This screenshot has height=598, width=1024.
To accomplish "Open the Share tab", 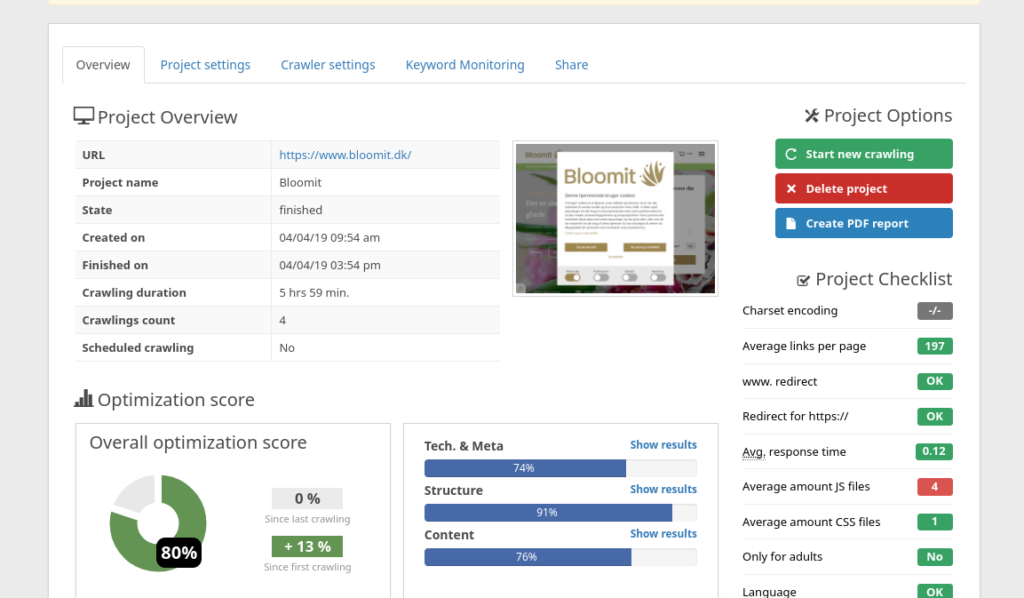I will [571, 64].
